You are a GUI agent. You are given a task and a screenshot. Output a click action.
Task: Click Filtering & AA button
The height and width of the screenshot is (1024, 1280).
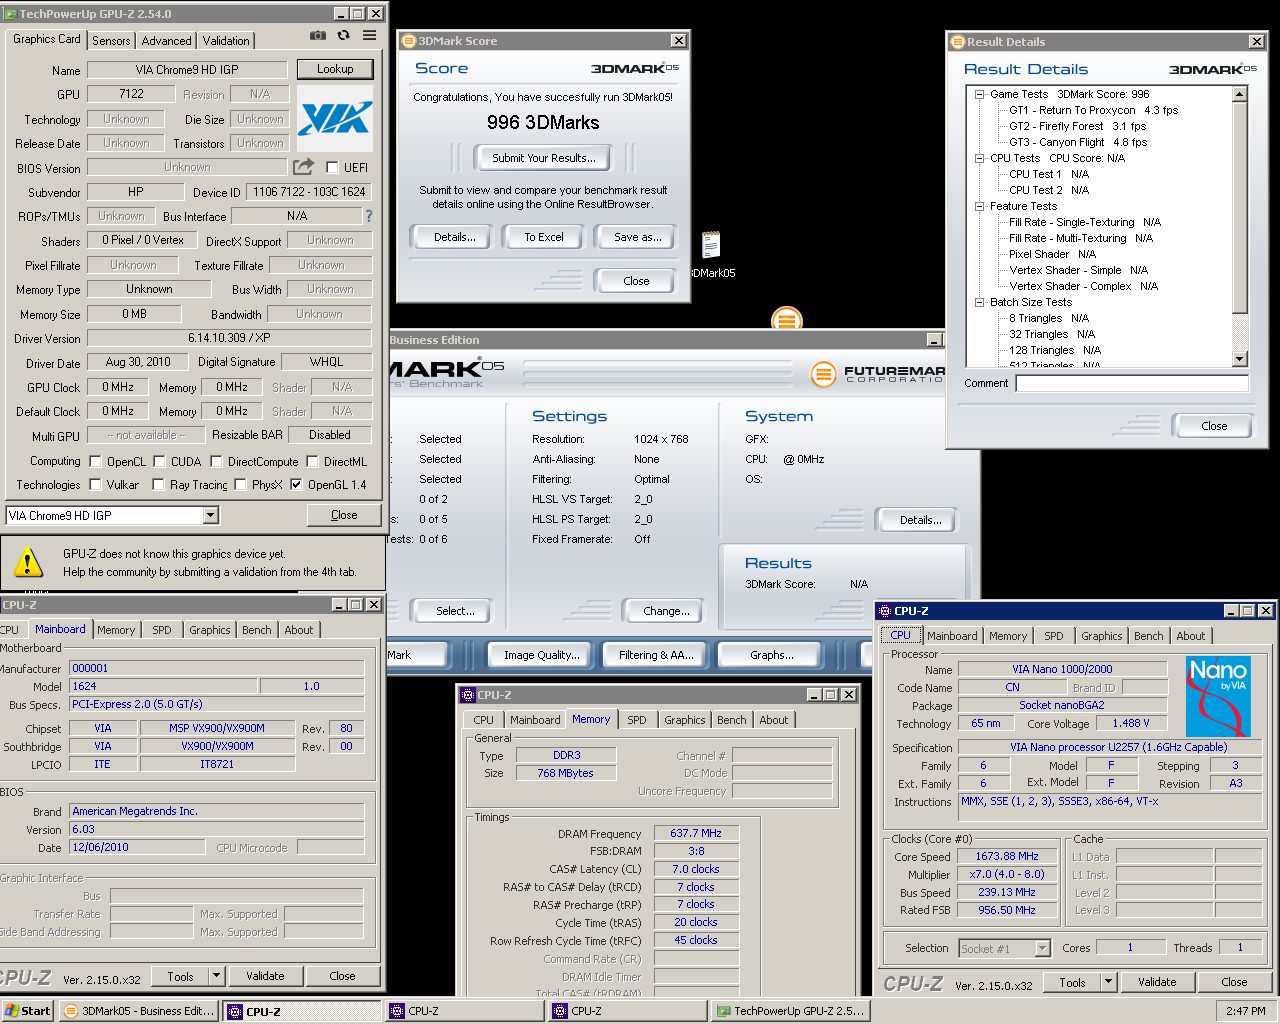click(x=655, y=655)
